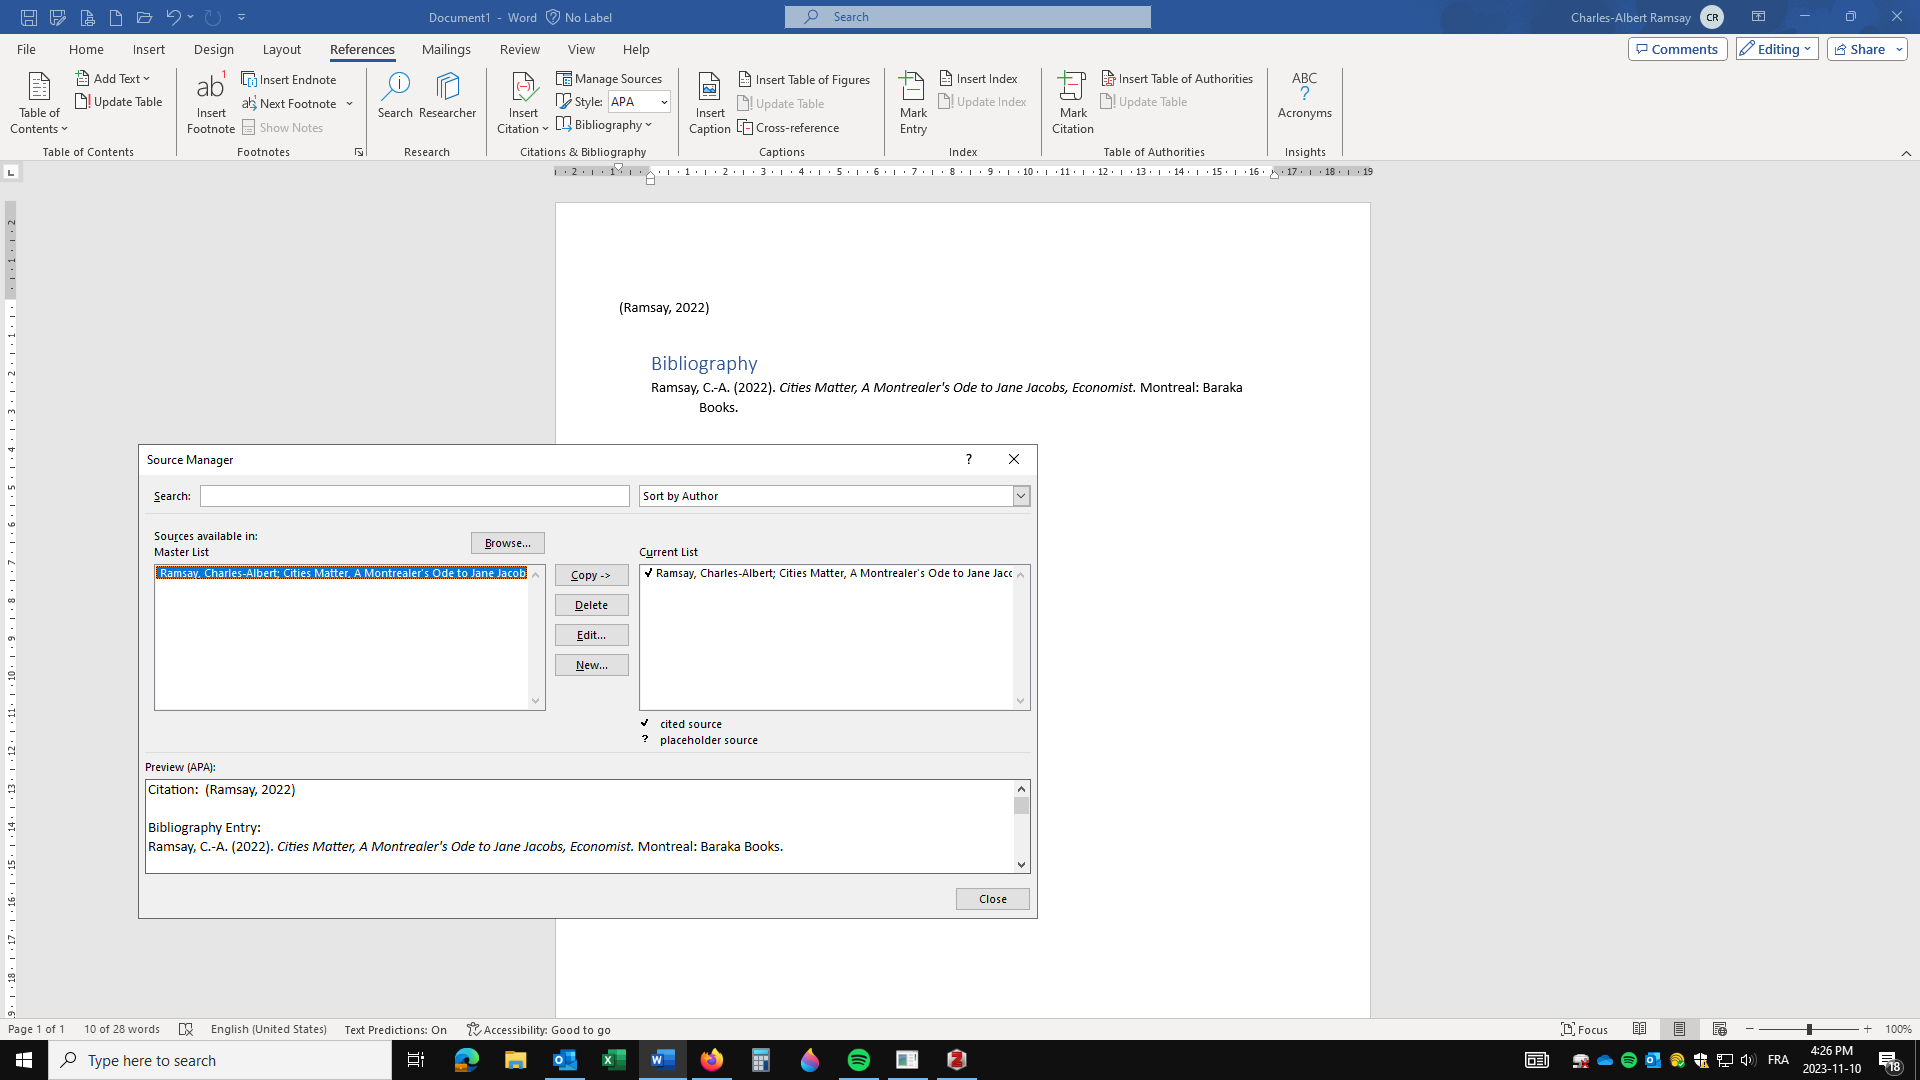This screenshot has width=1920, height=1080.
Task: Switch to the Layout tab
Action: coord(282,49)
